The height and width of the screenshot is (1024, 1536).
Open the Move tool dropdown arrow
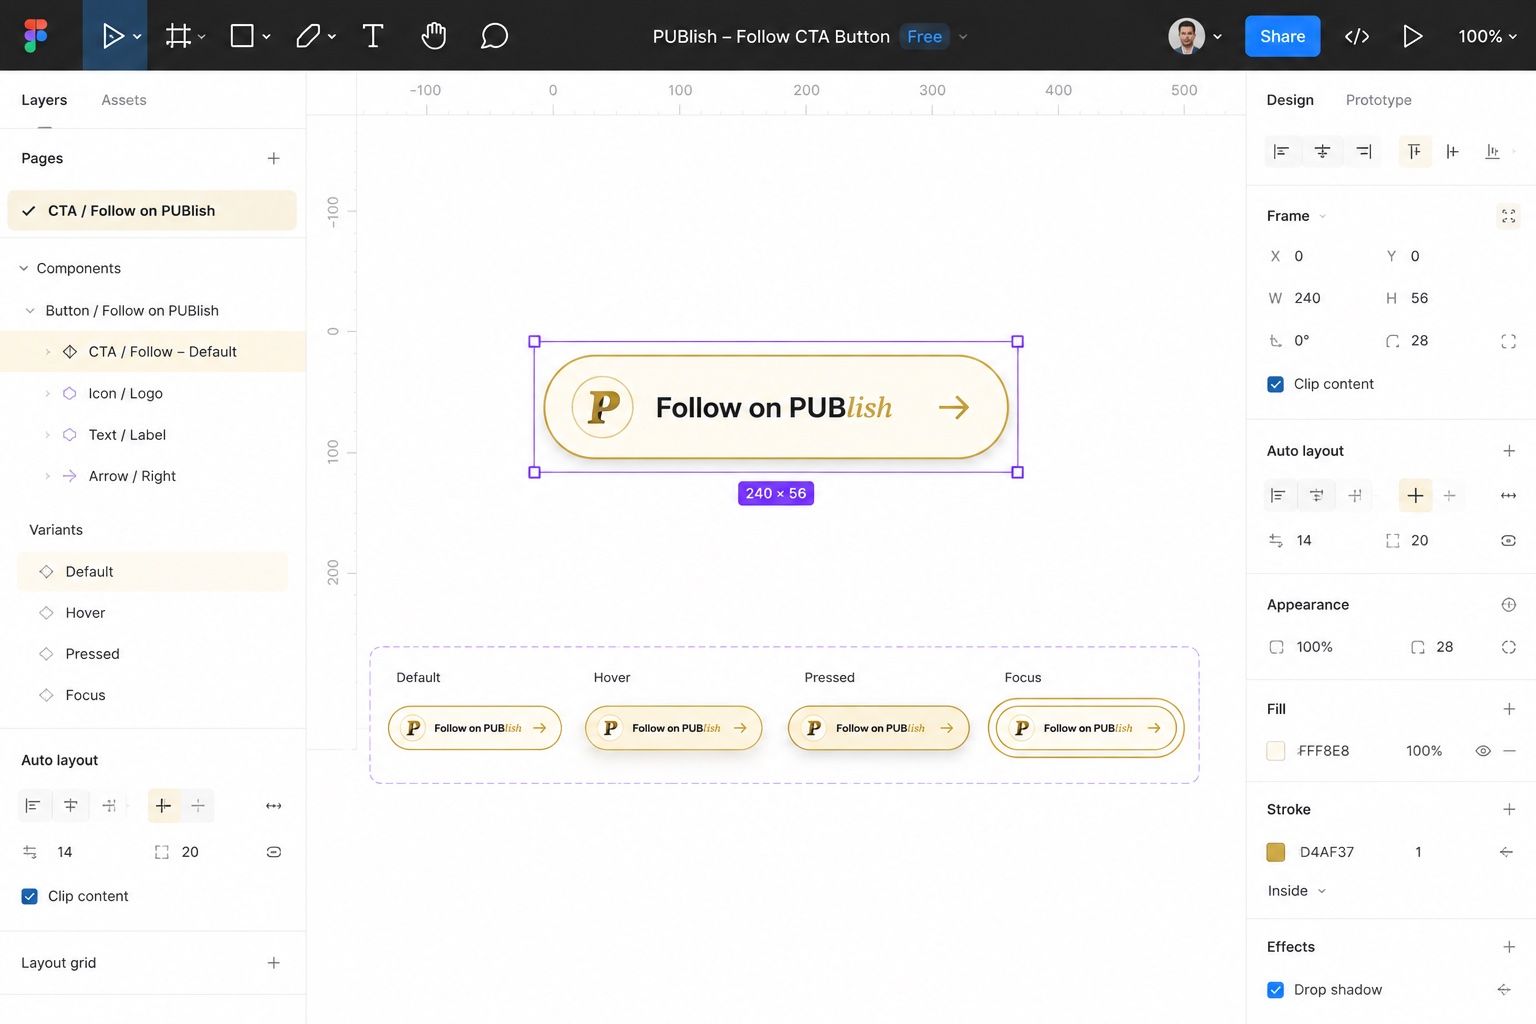point(137,37)
